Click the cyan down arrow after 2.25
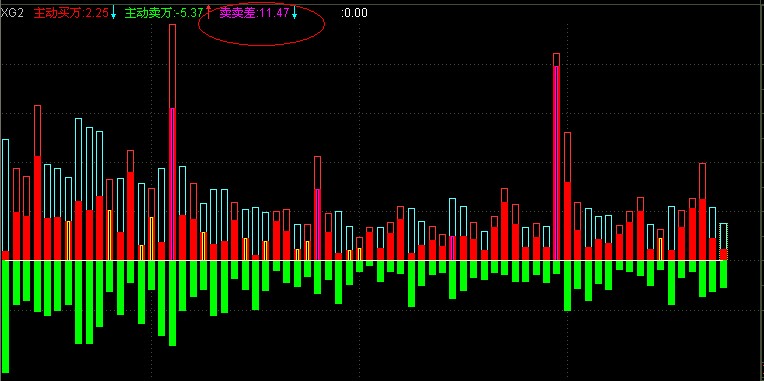The height and width of the screenshot is (381, 764). (x=113, y=12)
